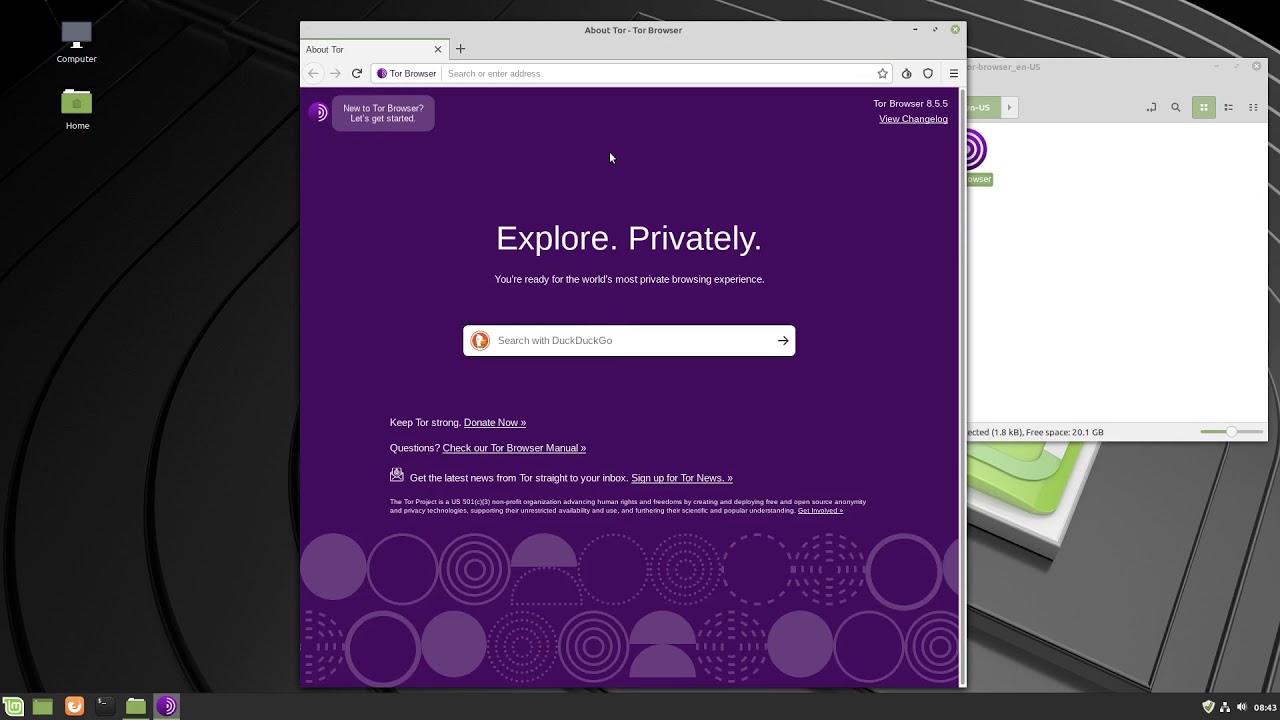Follow the Get Involved link

point(820,510)
